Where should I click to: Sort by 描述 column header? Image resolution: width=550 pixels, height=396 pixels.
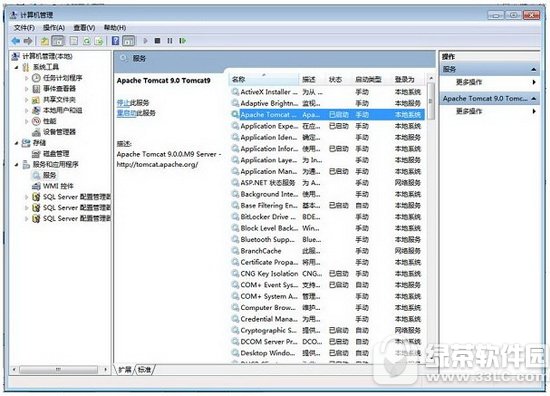coord(312,80)
